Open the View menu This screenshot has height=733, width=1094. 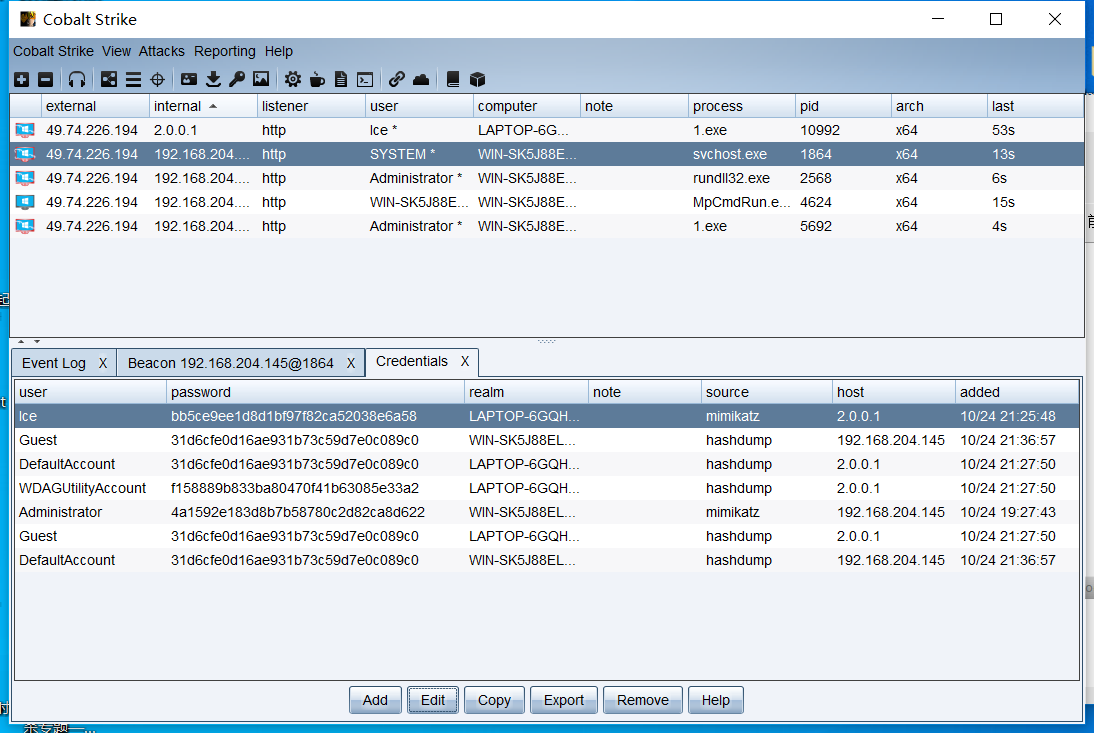point(116,52)
